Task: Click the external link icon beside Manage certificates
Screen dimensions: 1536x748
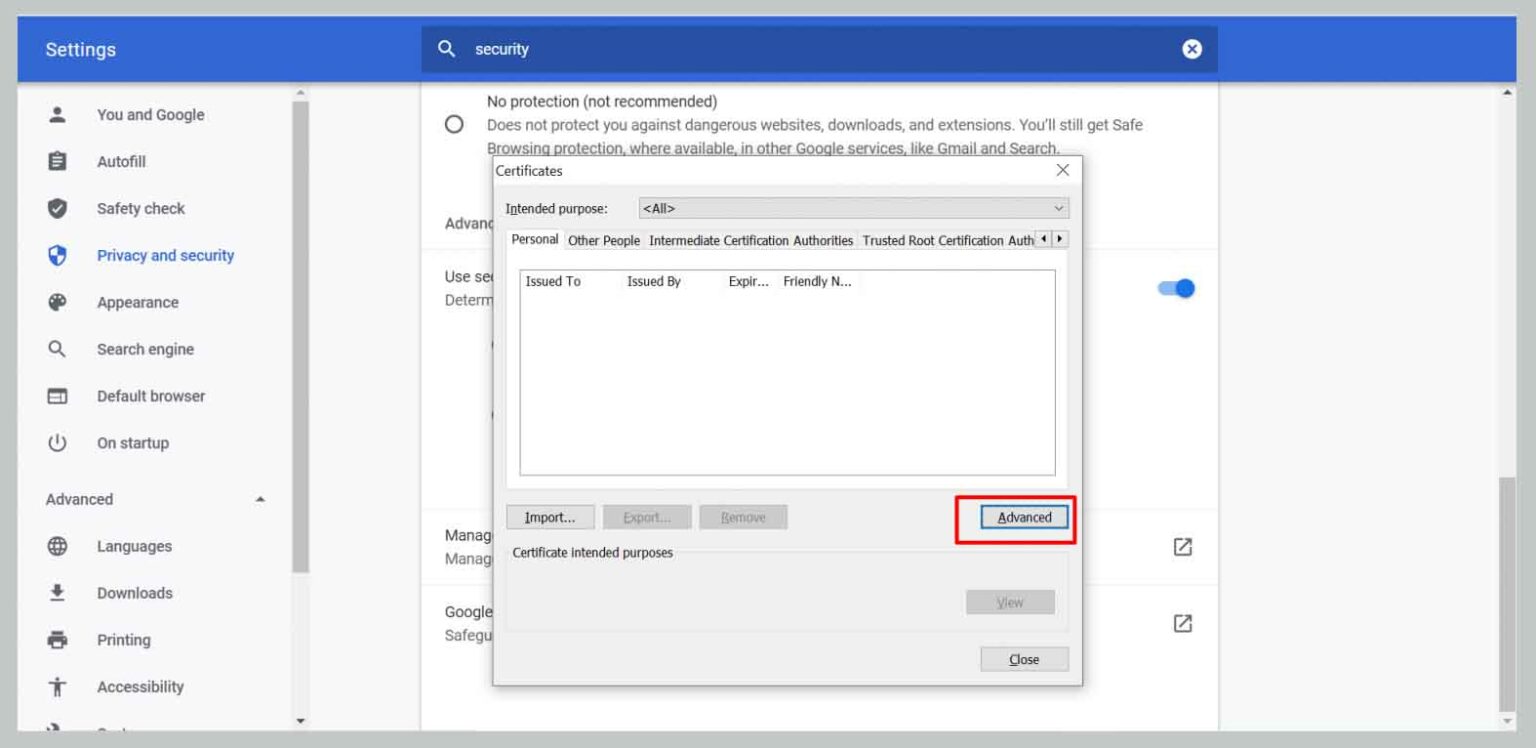Action: coord(1182,547)
